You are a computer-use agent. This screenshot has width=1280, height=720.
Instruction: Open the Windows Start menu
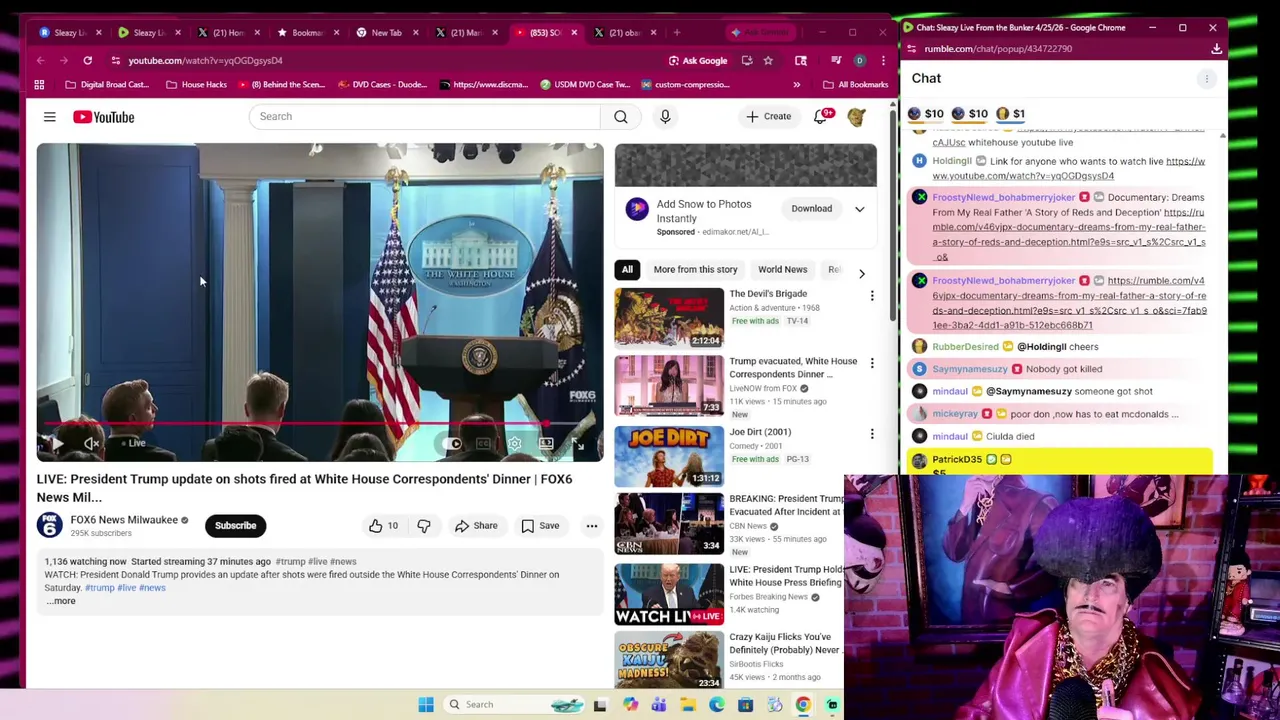tap(426, 705)
